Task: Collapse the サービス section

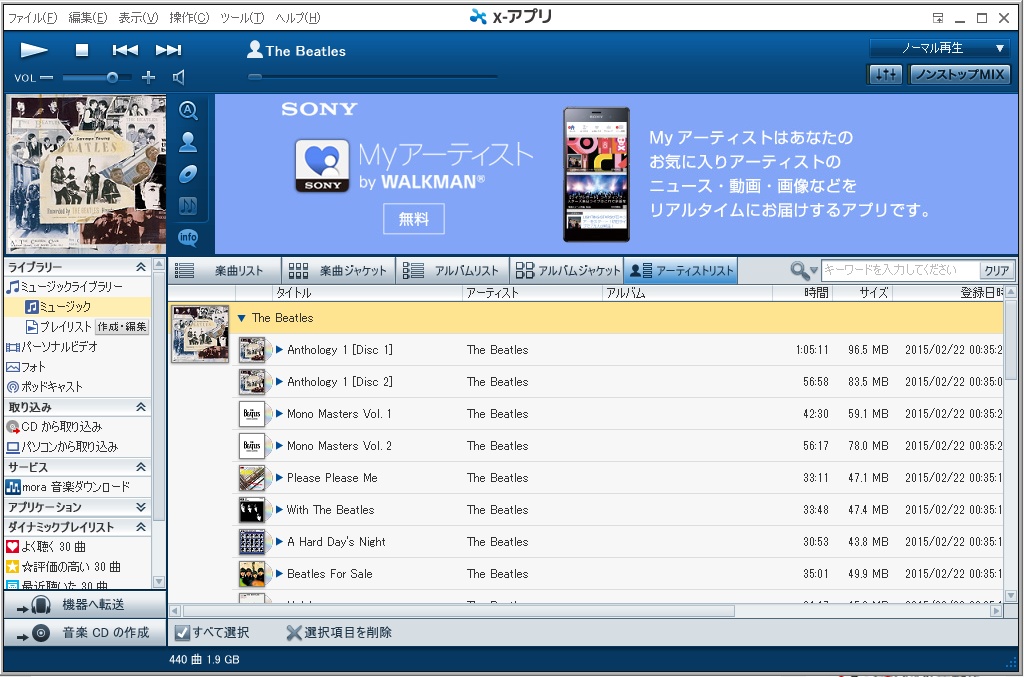Action: coord(140,467)
